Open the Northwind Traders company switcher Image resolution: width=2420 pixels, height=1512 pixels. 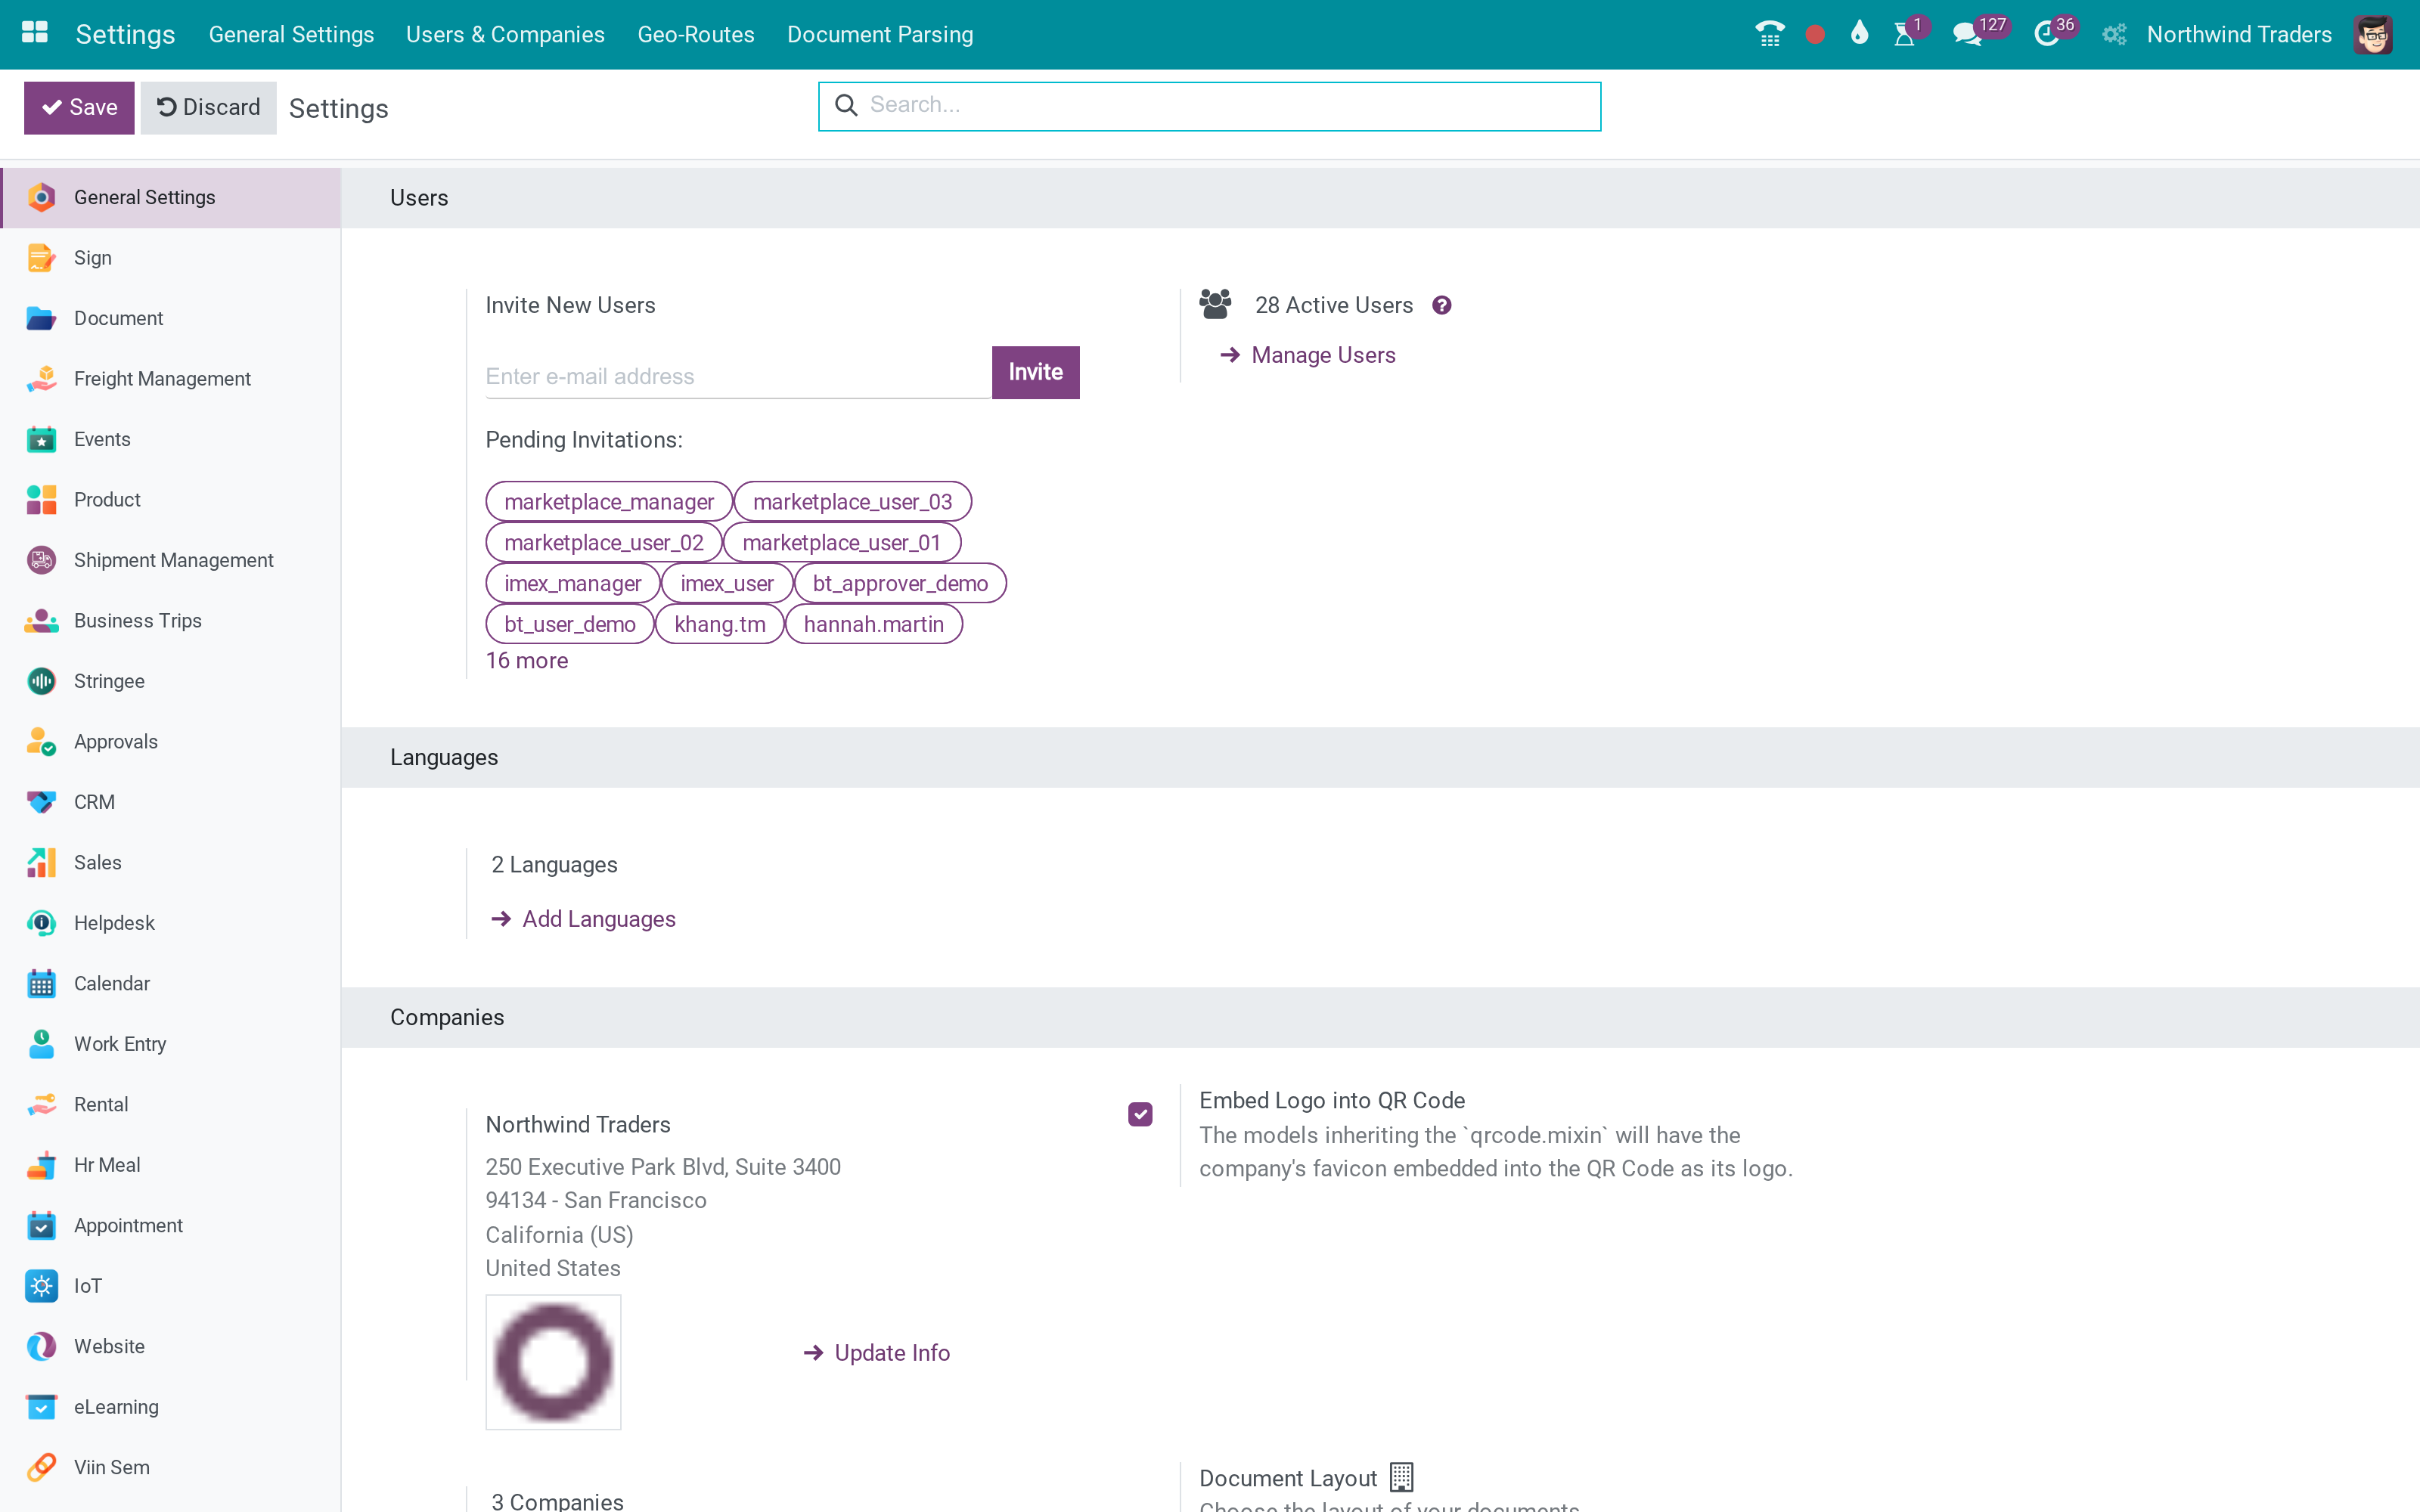(x=2239, y=35)
